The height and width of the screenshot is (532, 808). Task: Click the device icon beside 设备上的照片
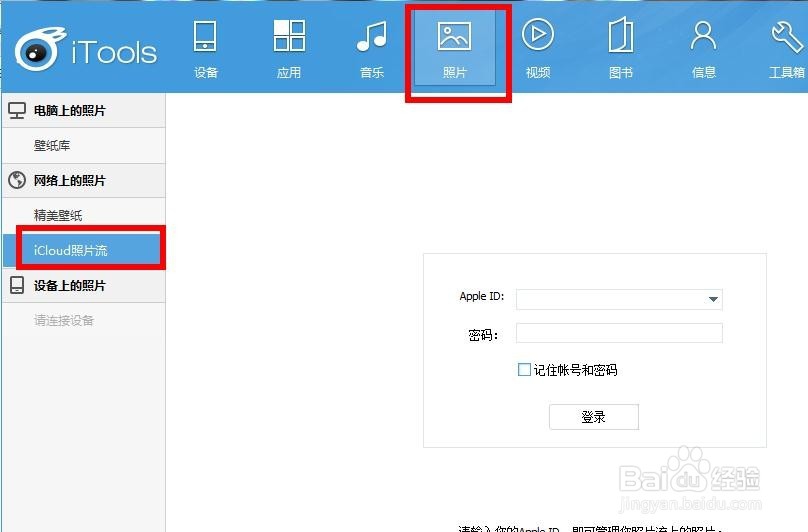click(17, 285)
